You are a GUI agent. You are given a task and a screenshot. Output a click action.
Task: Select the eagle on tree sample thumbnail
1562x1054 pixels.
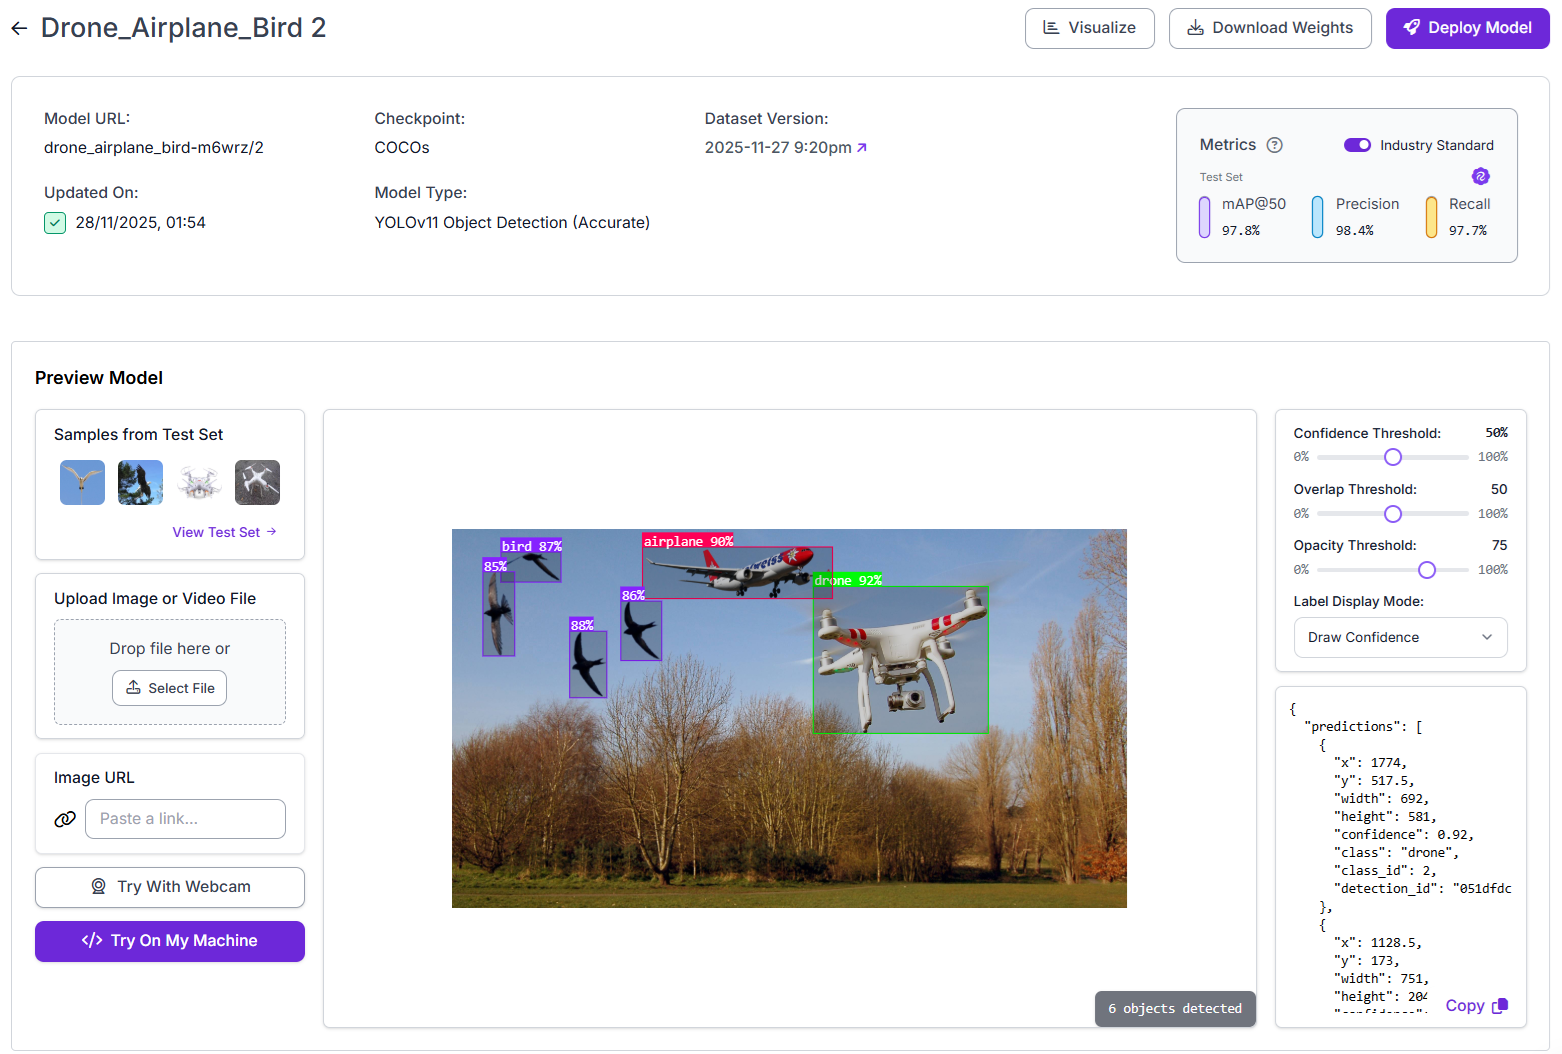[x=140, y=482]
